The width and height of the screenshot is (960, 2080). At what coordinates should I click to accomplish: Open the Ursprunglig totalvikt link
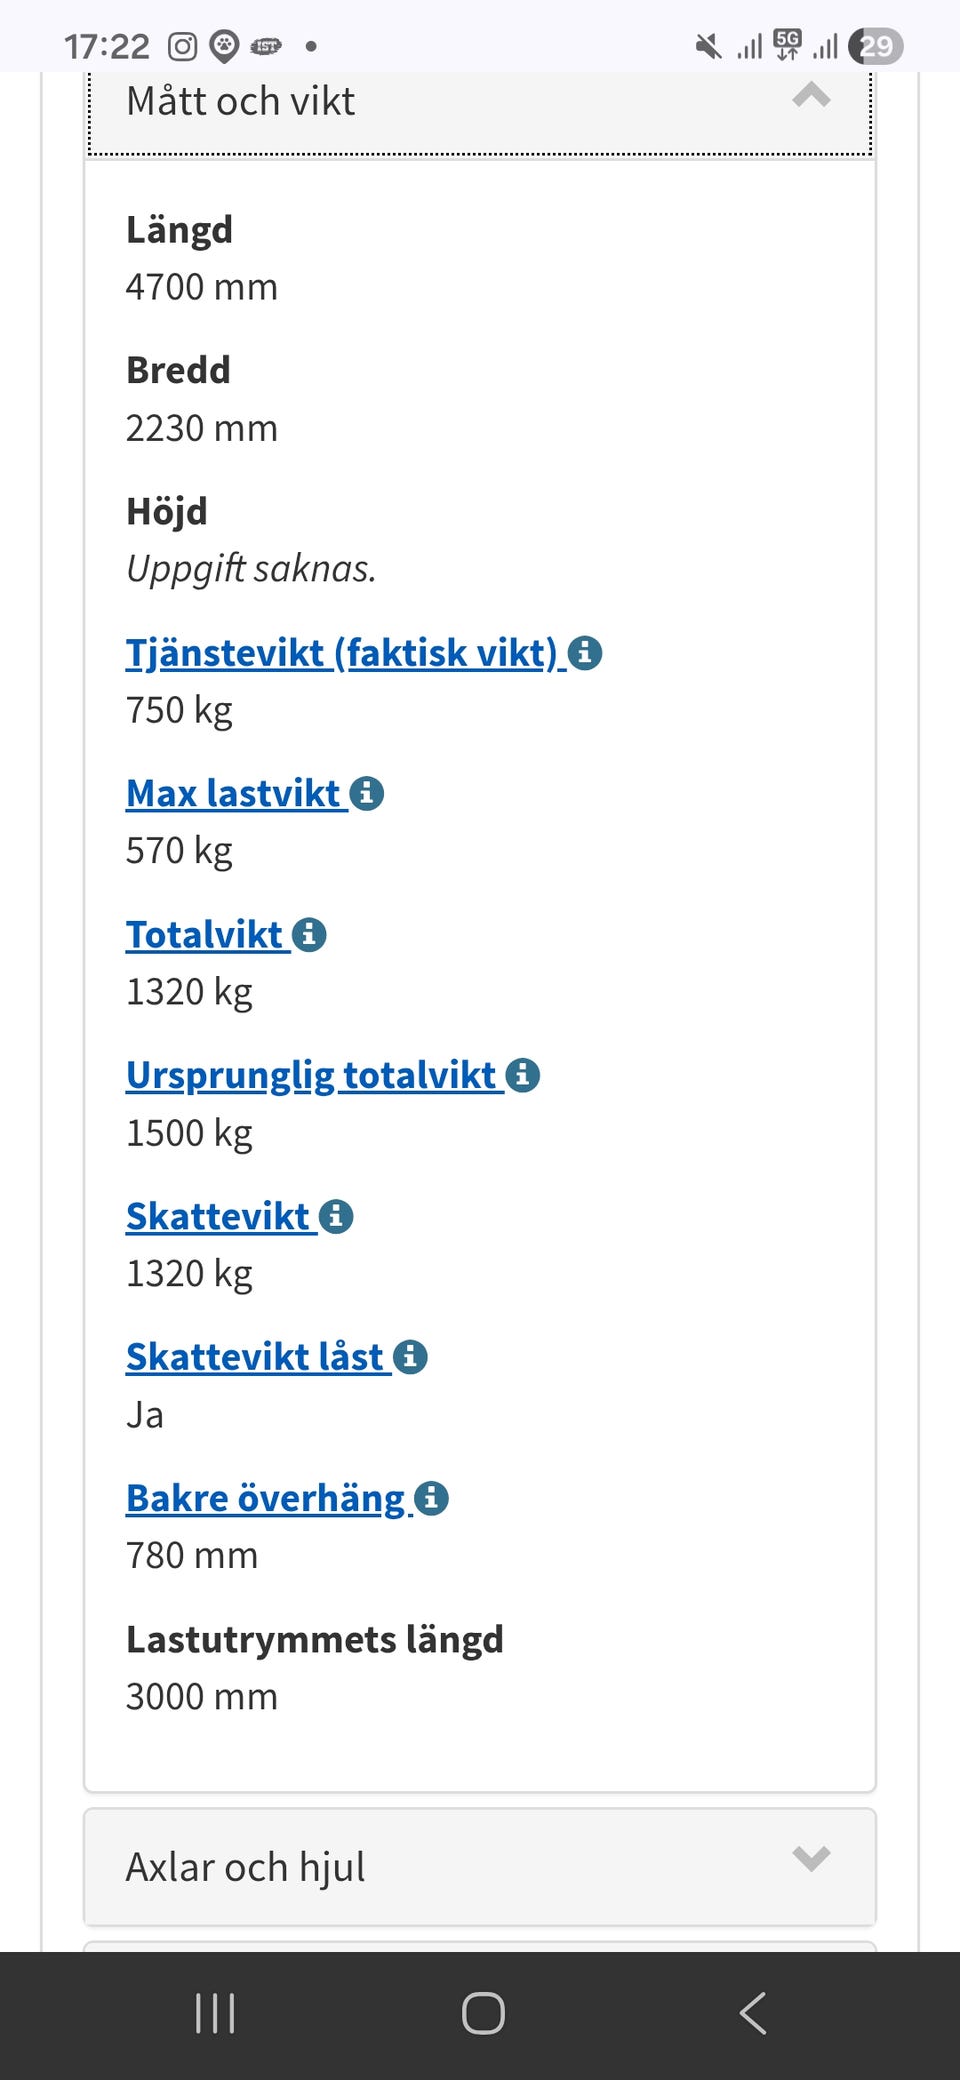(311, 1076)
